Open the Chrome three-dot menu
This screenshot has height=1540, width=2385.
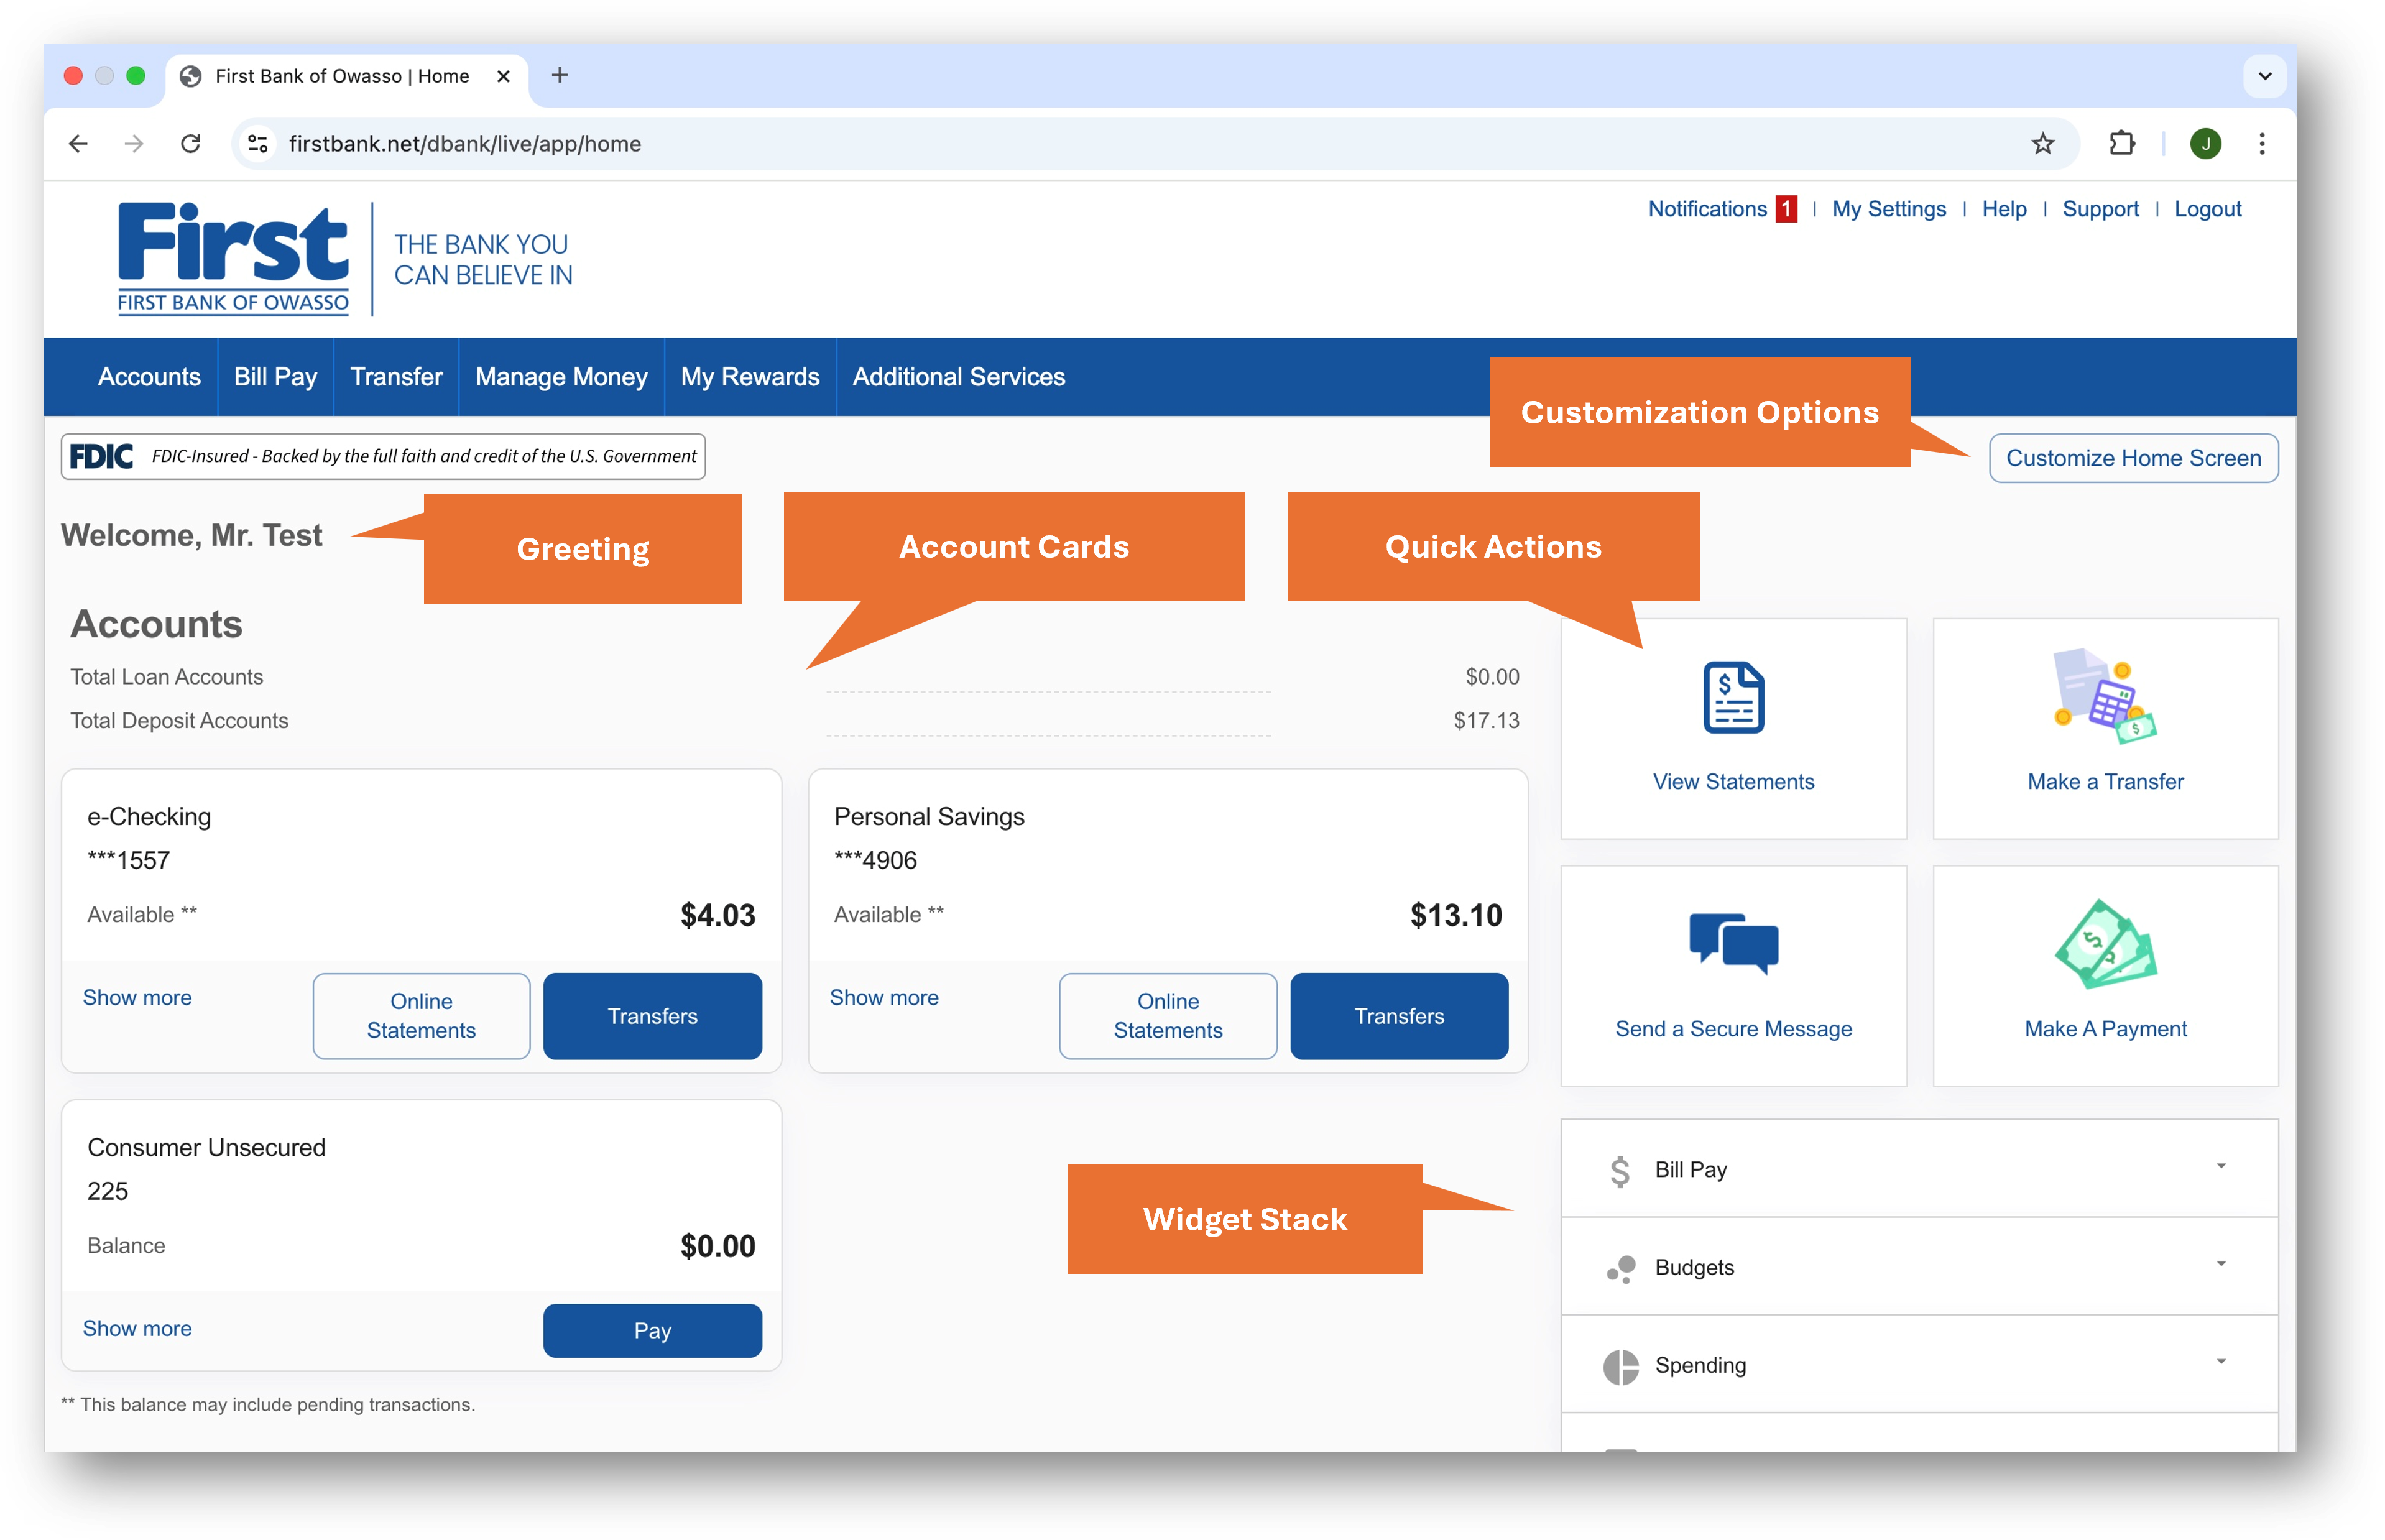click(x=2262, y=144)
